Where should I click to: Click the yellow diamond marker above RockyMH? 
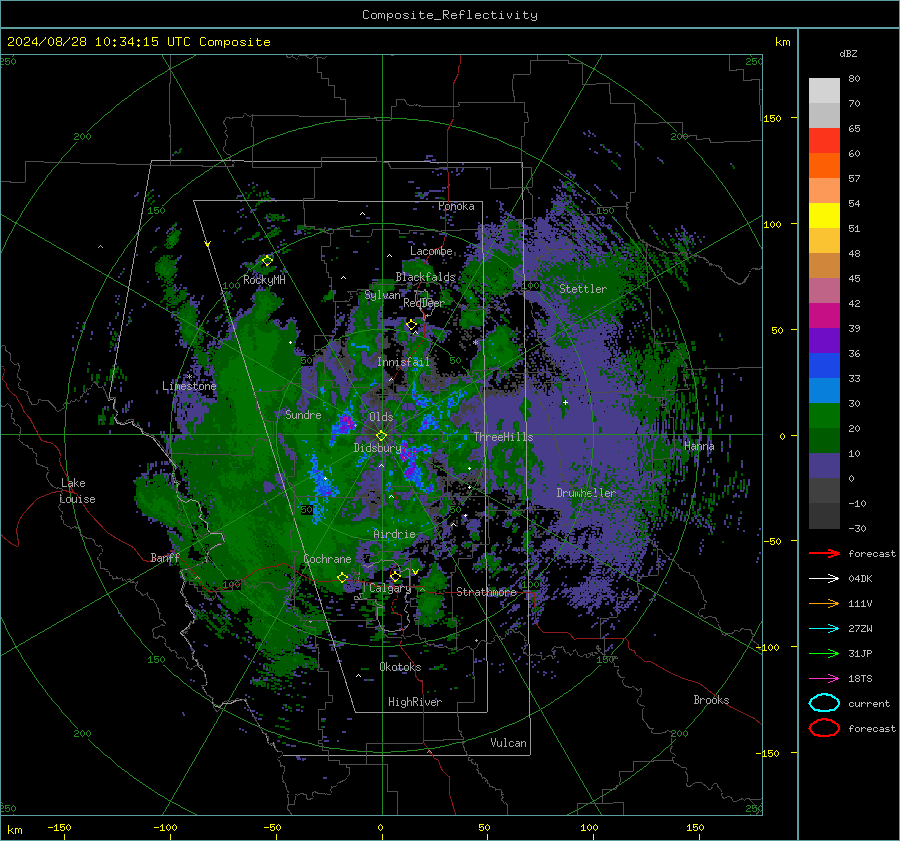click(267, 261)
